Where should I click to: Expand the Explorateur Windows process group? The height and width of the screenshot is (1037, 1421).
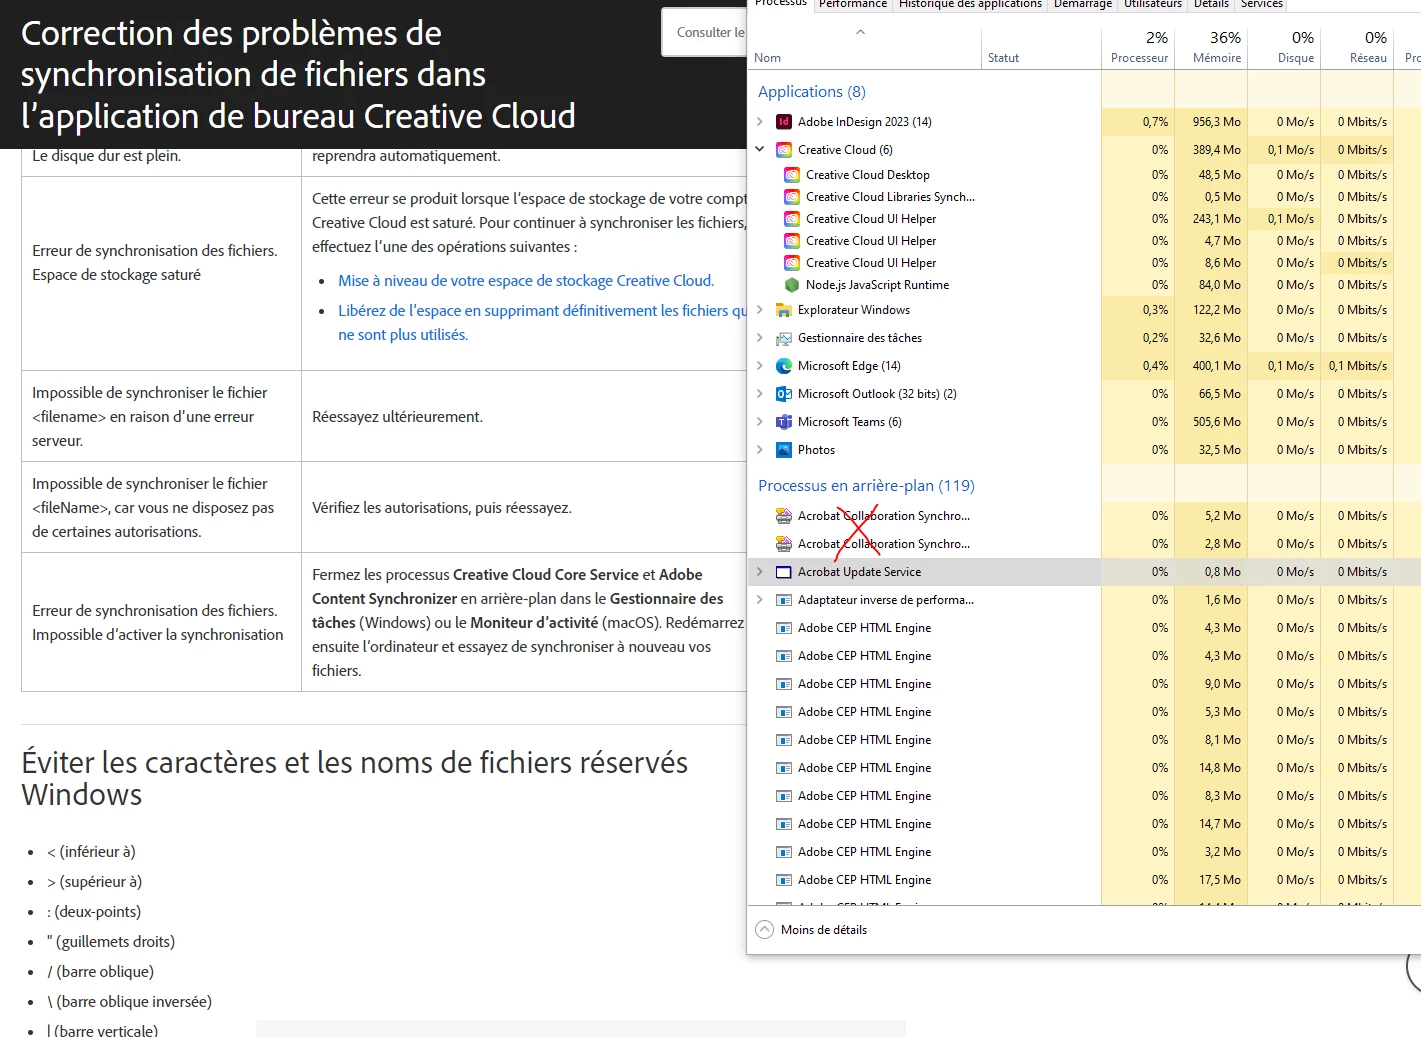(x=760, y=310)
